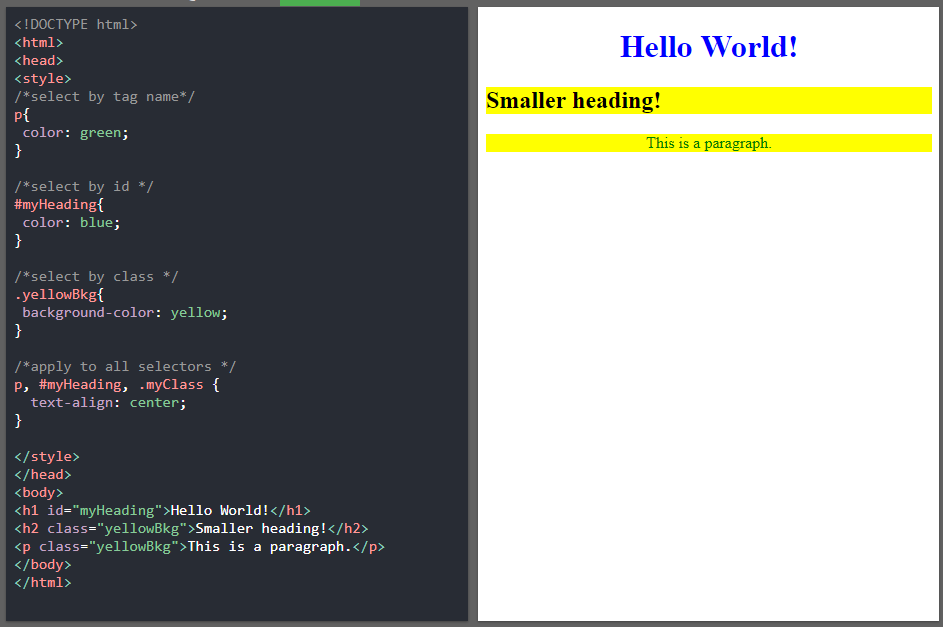Click the blue Hello World! heading in preview

(x=708, y=46)
